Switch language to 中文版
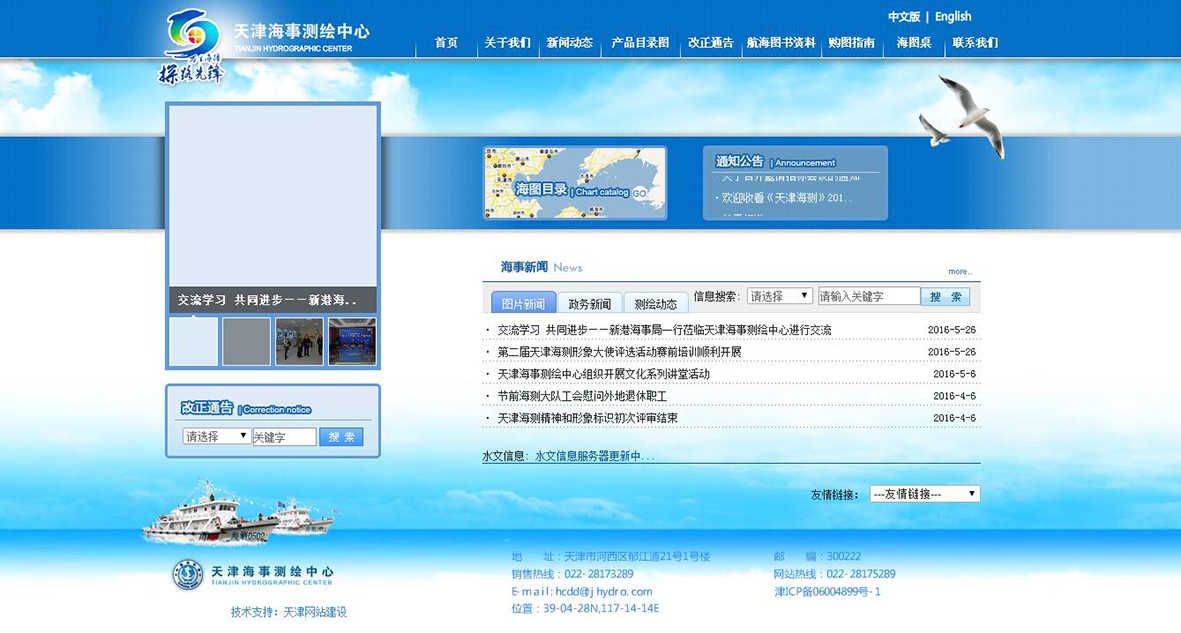Viewport: 1181px width, 633px height. pos(904,17)
